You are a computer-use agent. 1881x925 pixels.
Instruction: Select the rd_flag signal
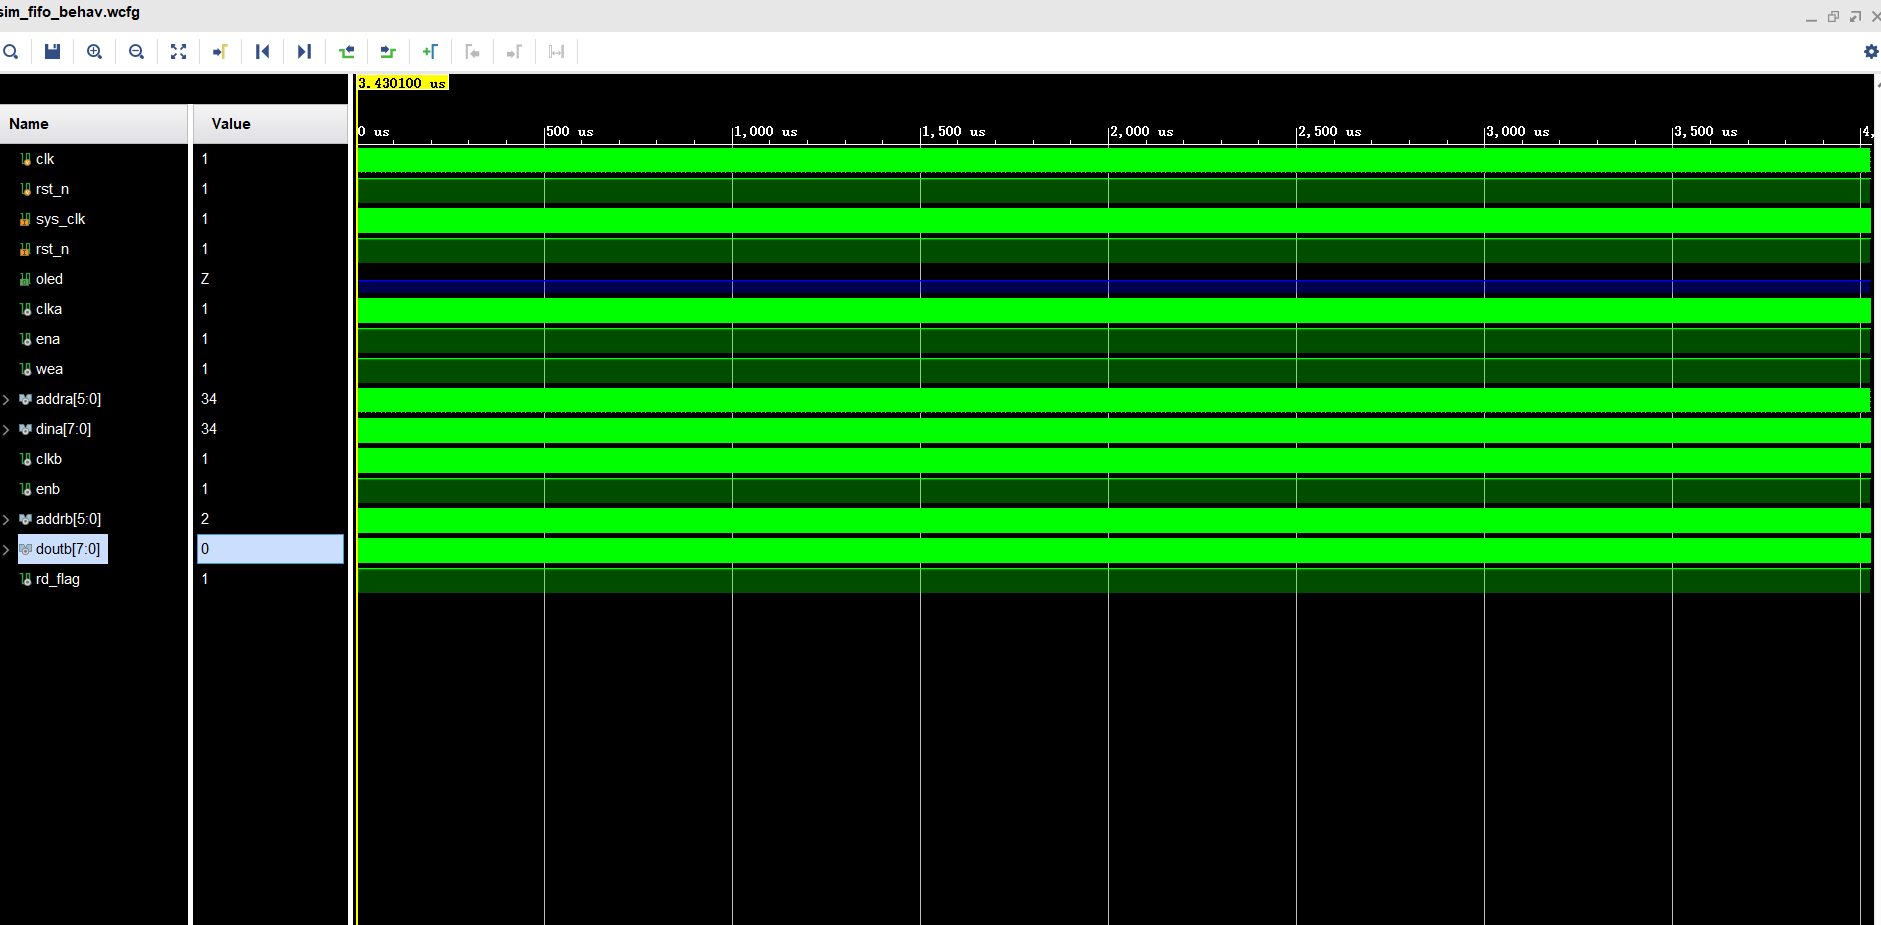(57, 578)
